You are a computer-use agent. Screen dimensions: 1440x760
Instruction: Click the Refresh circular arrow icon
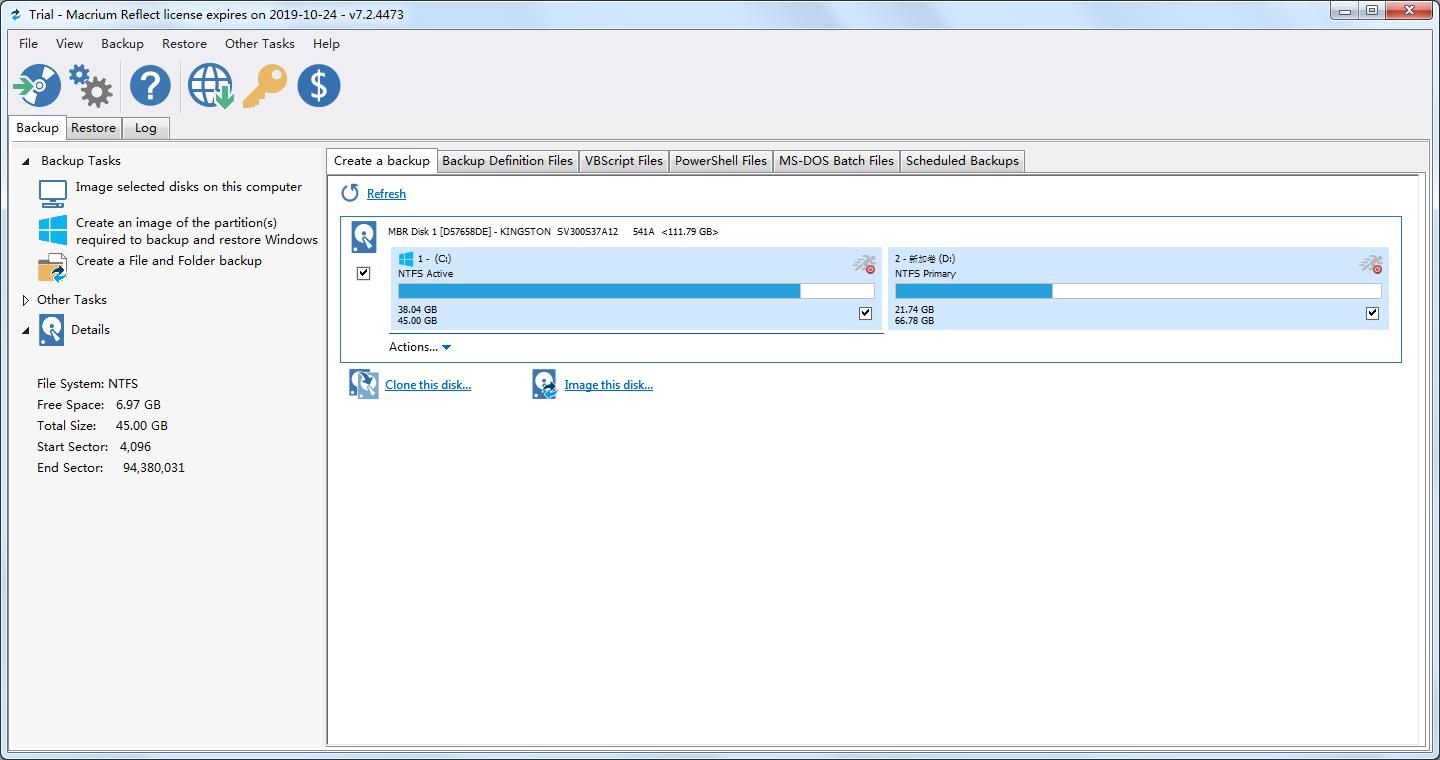tap(350, 193)
